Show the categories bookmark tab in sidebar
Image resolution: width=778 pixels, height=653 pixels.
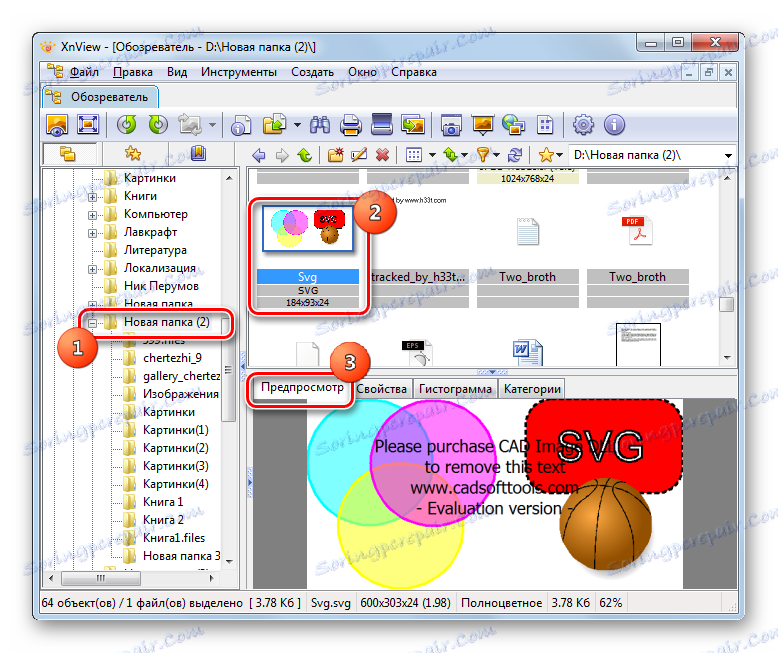click(198, 154)
